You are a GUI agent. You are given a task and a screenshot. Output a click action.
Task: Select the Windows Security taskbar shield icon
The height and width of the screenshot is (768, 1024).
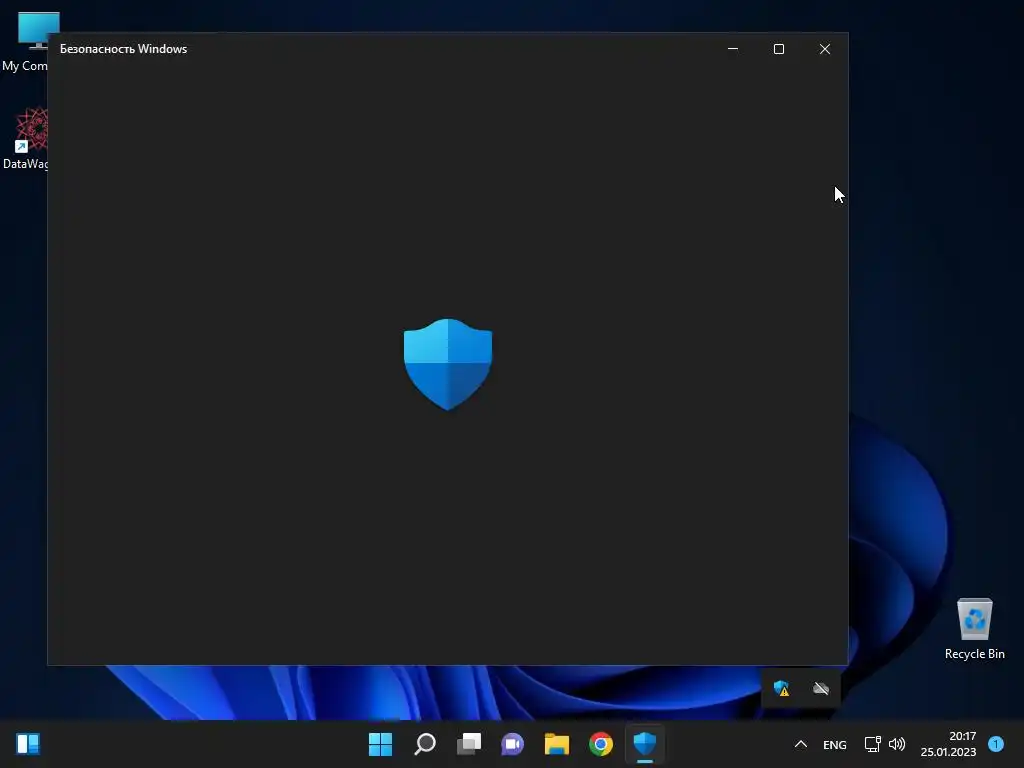coord(645,744)
